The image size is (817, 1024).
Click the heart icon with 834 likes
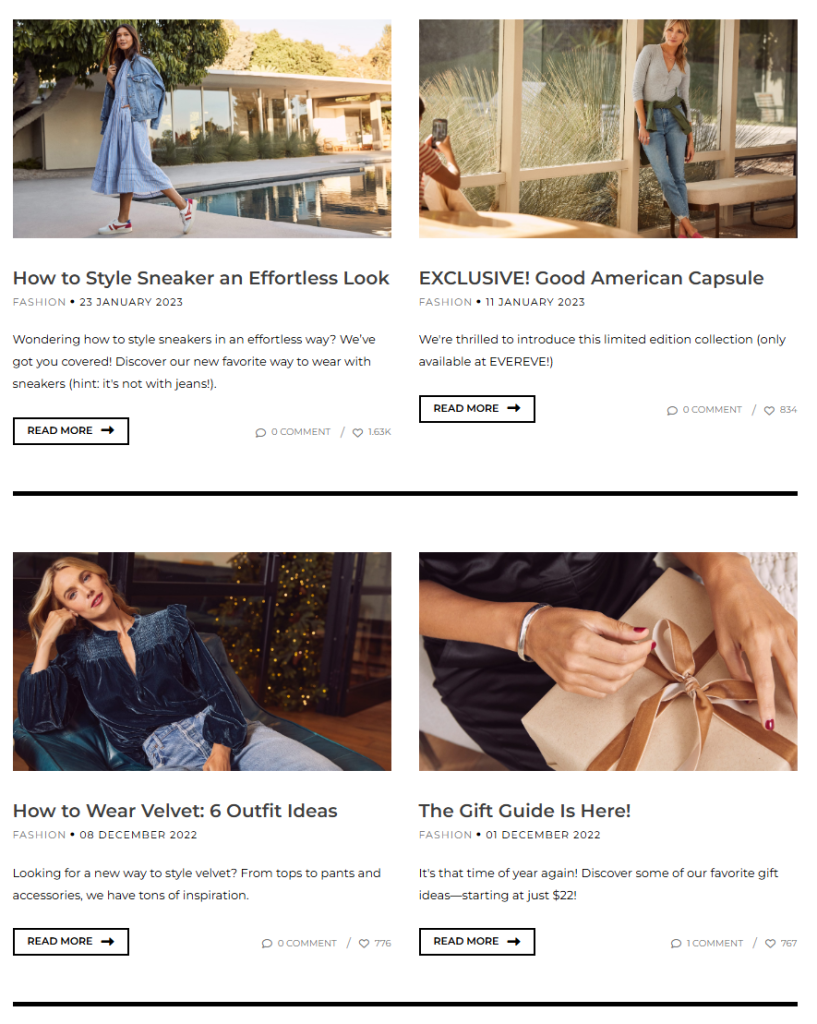(769, 411)
